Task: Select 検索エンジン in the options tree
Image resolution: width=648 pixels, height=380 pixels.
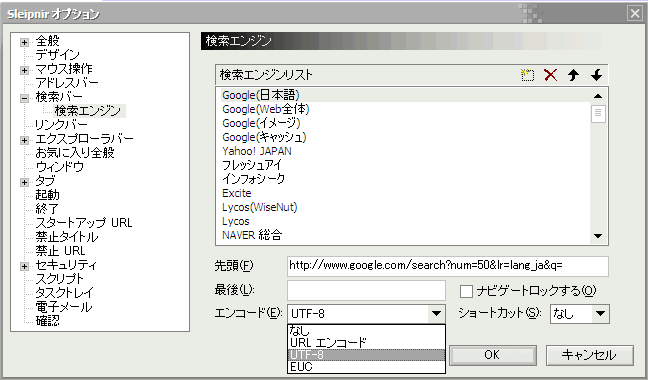Action: tap(88, 111)
